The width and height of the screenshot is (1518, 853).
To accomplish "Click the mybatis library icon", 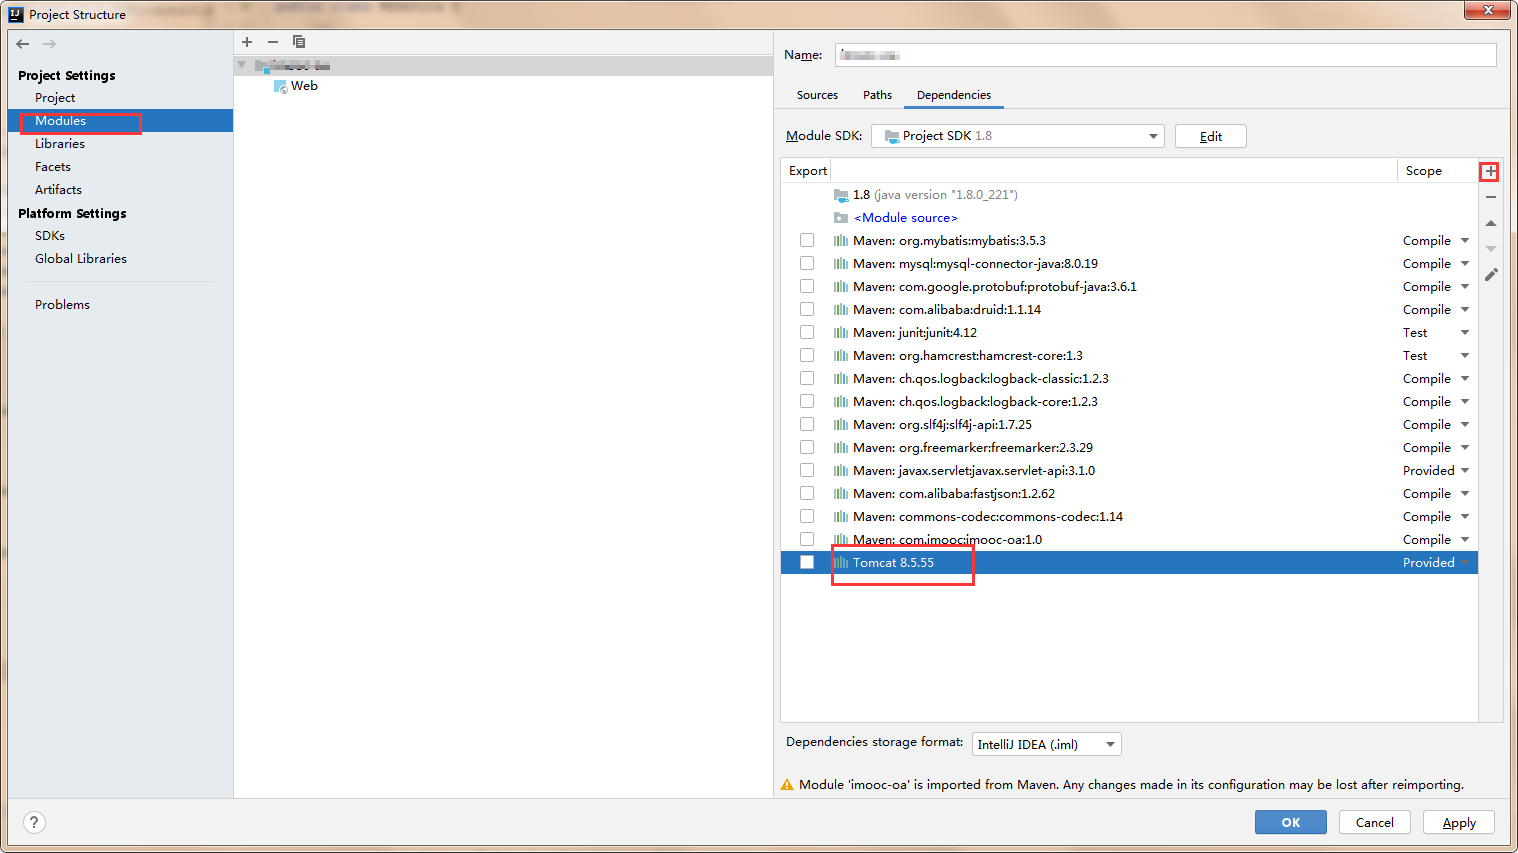I will 841,241.
